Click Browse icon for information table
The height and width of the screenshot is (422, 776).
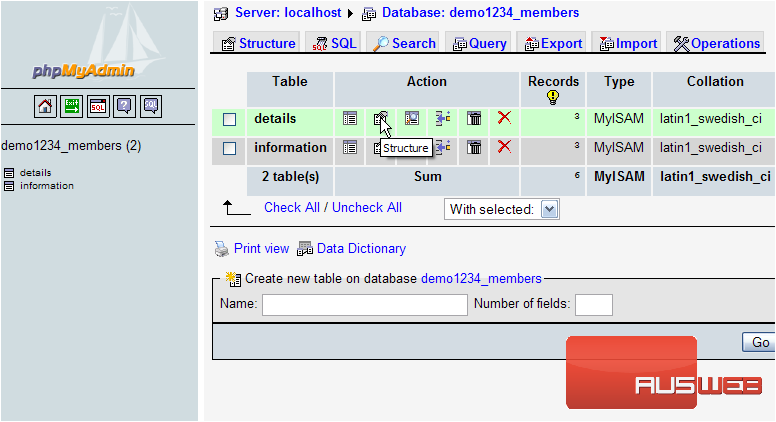(x=350, y=147)
